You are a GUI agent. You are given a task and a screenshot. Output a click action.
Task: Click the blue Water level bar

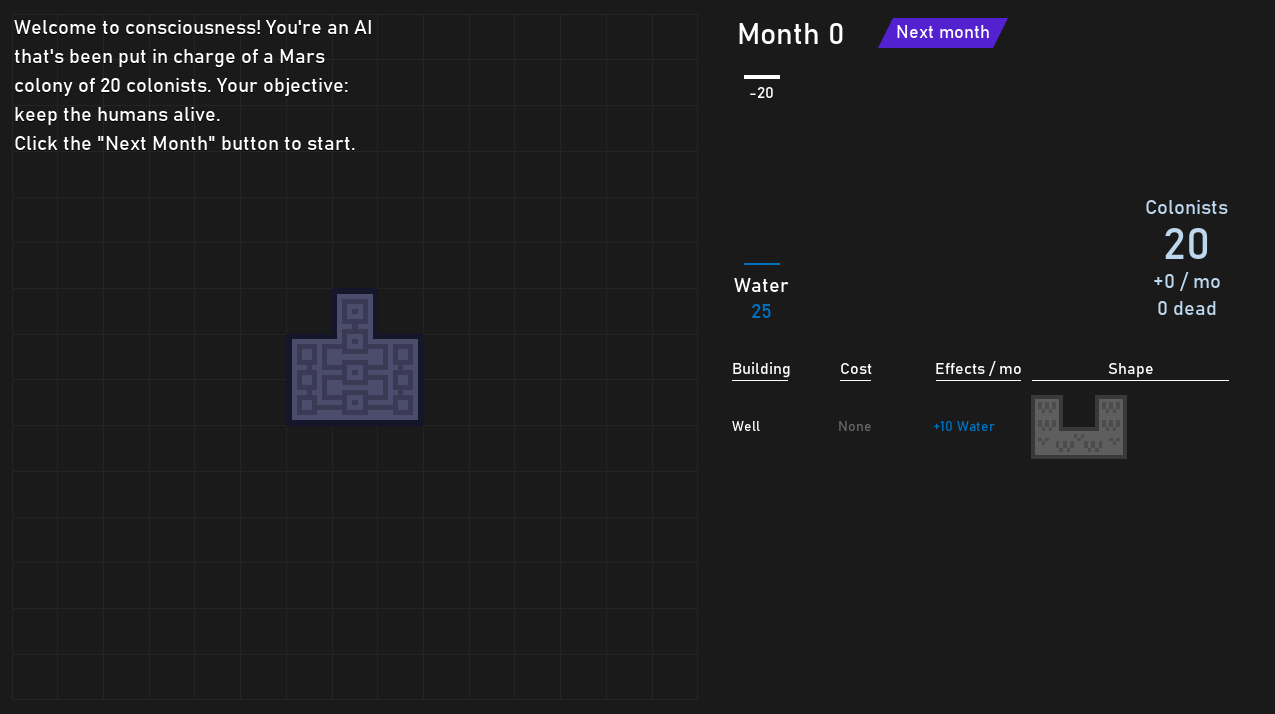click(762, 264)
